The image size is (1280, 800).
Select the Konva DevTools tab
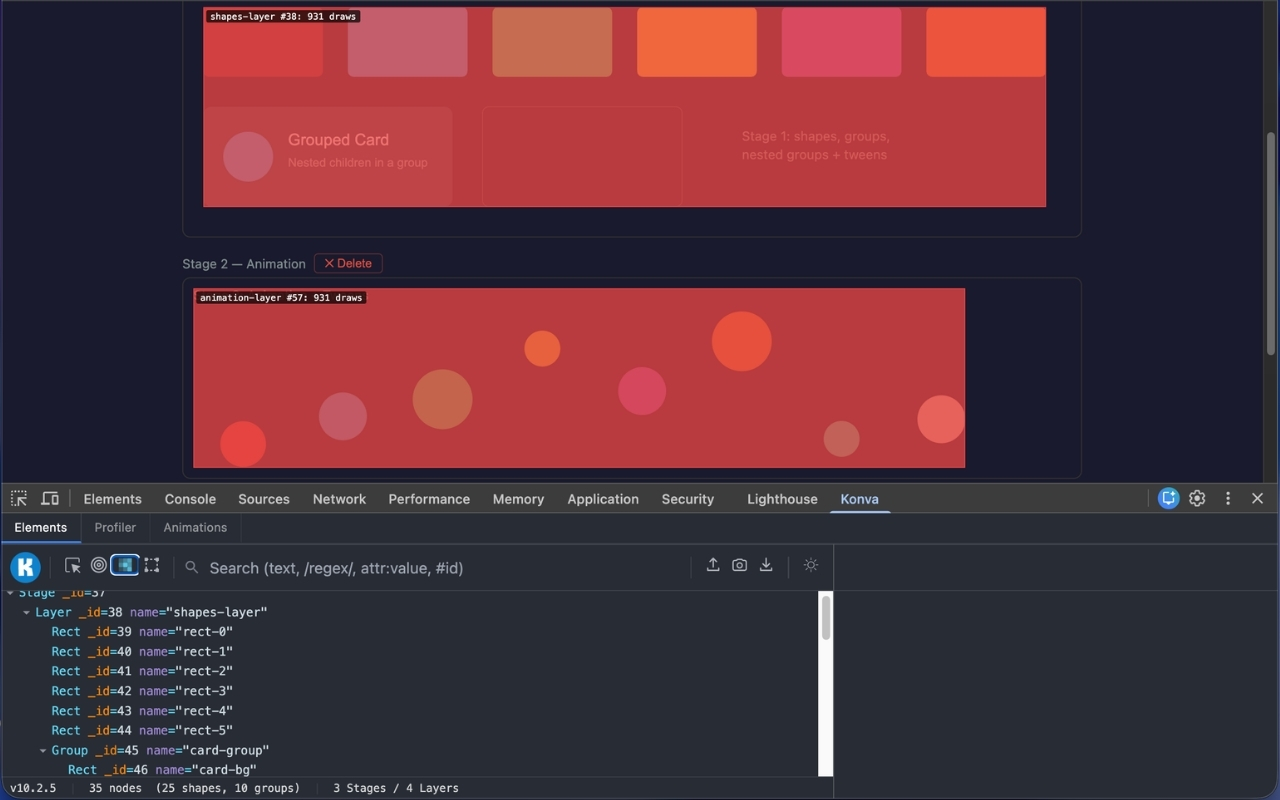point(859,499)
